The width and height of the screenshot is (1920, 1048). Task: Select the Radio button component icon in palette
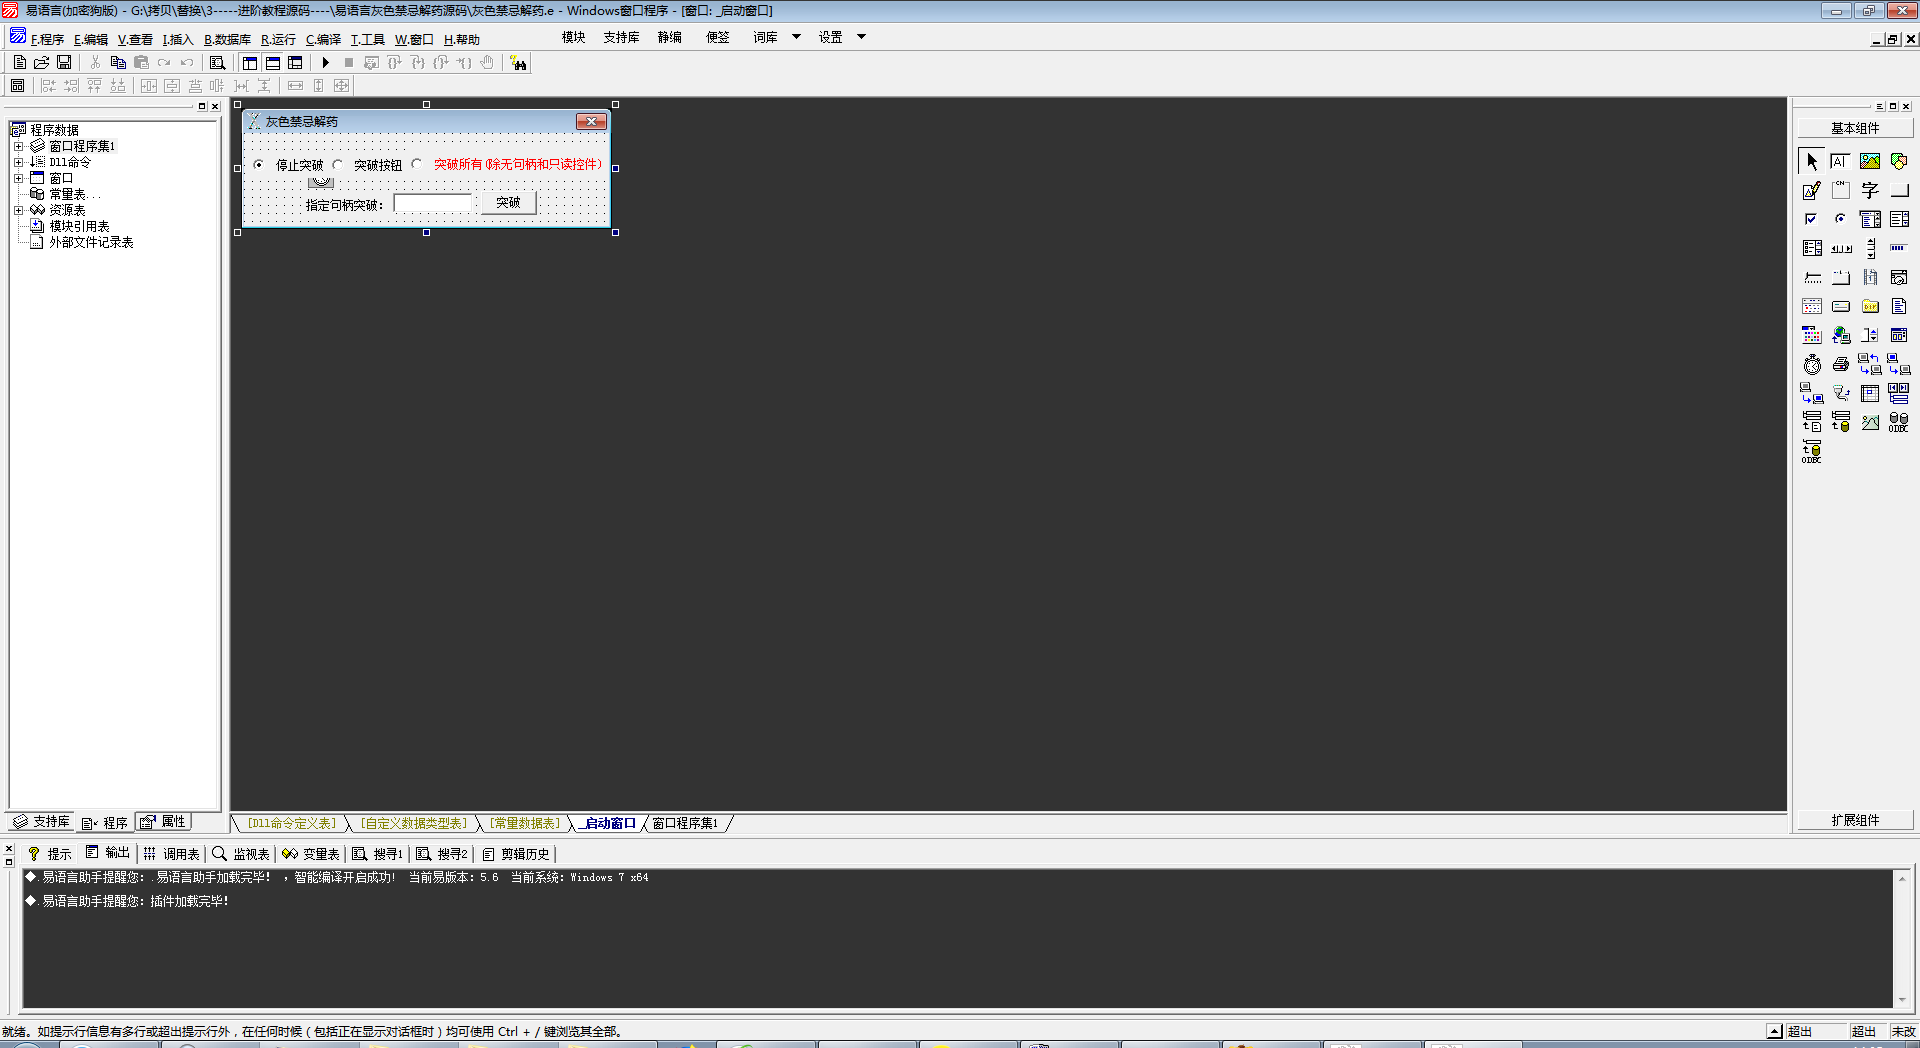click(1841, 219)
